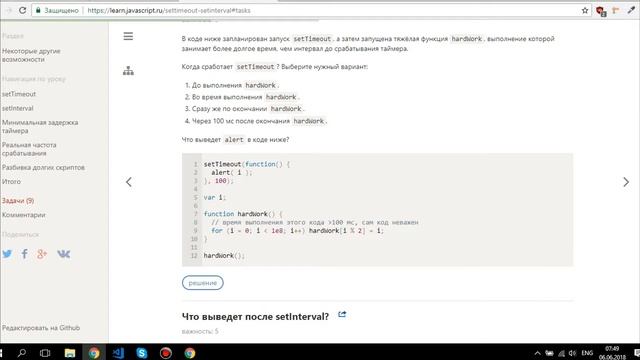Open the orange flag extension icon
This screenshot has height=360, width=640.
[x=616, y=10]
